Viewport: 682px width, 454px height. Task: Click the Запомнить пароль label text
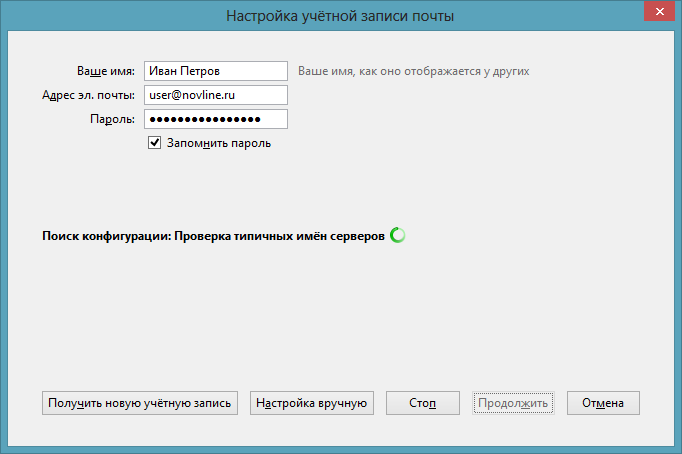[x=218, y=143]
